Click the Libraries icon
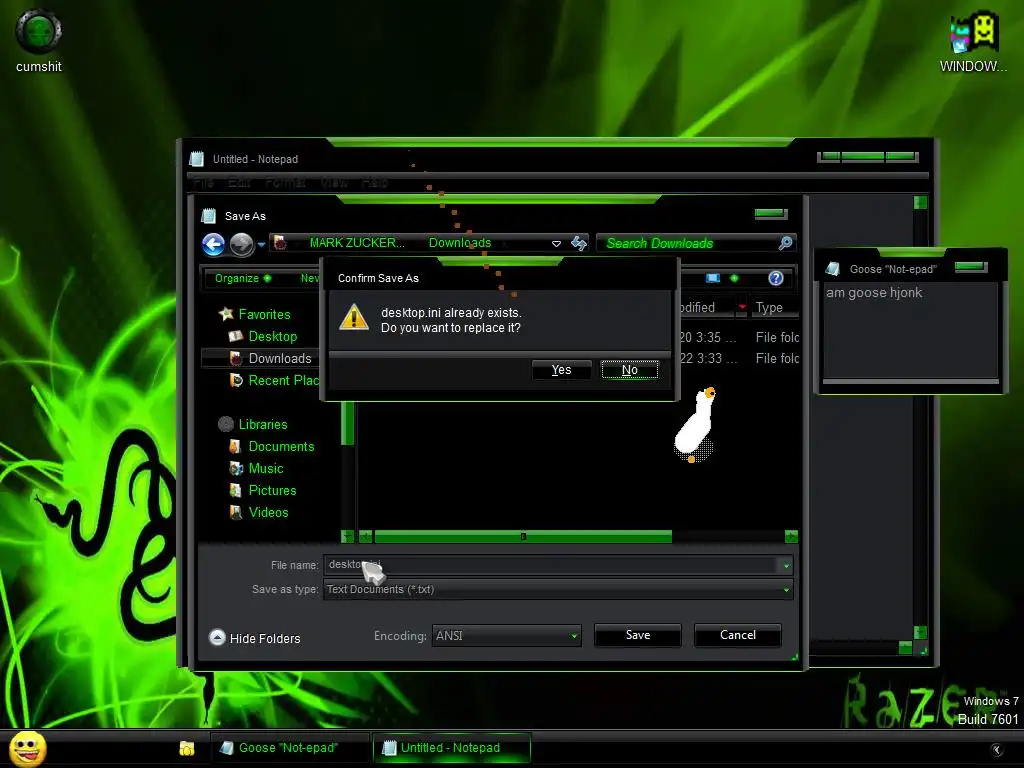The width and height of the screenshot is (1024, 768). [226, 424]
